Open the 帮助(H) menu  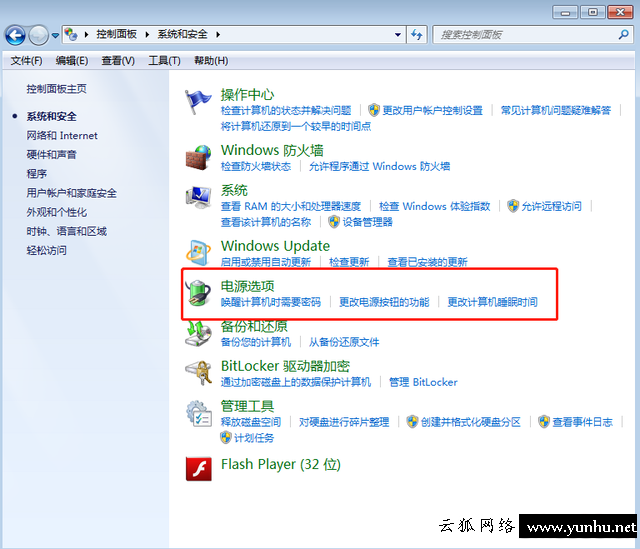211,61
